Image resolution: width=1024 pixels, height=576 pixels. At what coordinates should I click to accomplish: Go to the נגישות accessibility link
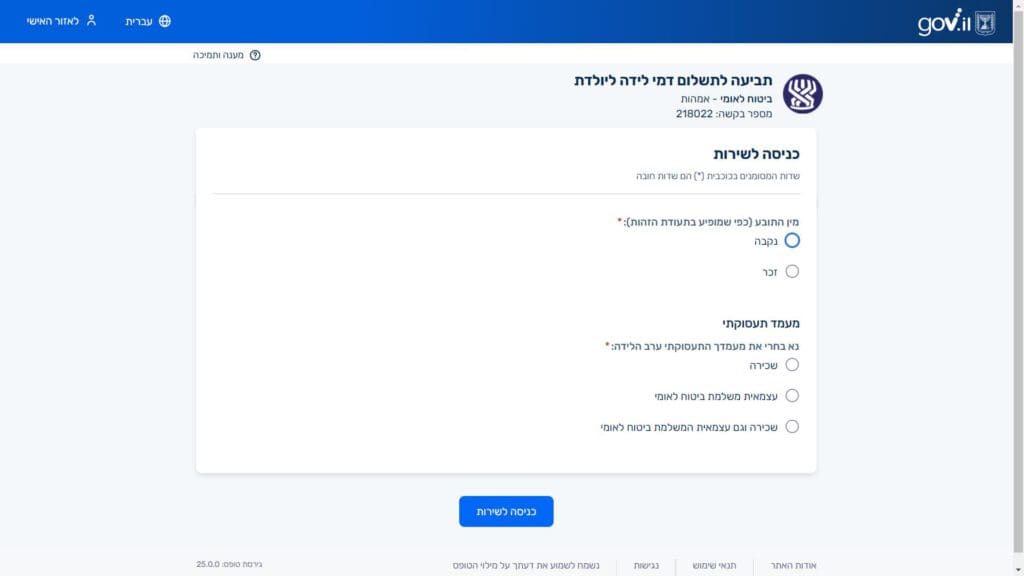coord(646,565)
